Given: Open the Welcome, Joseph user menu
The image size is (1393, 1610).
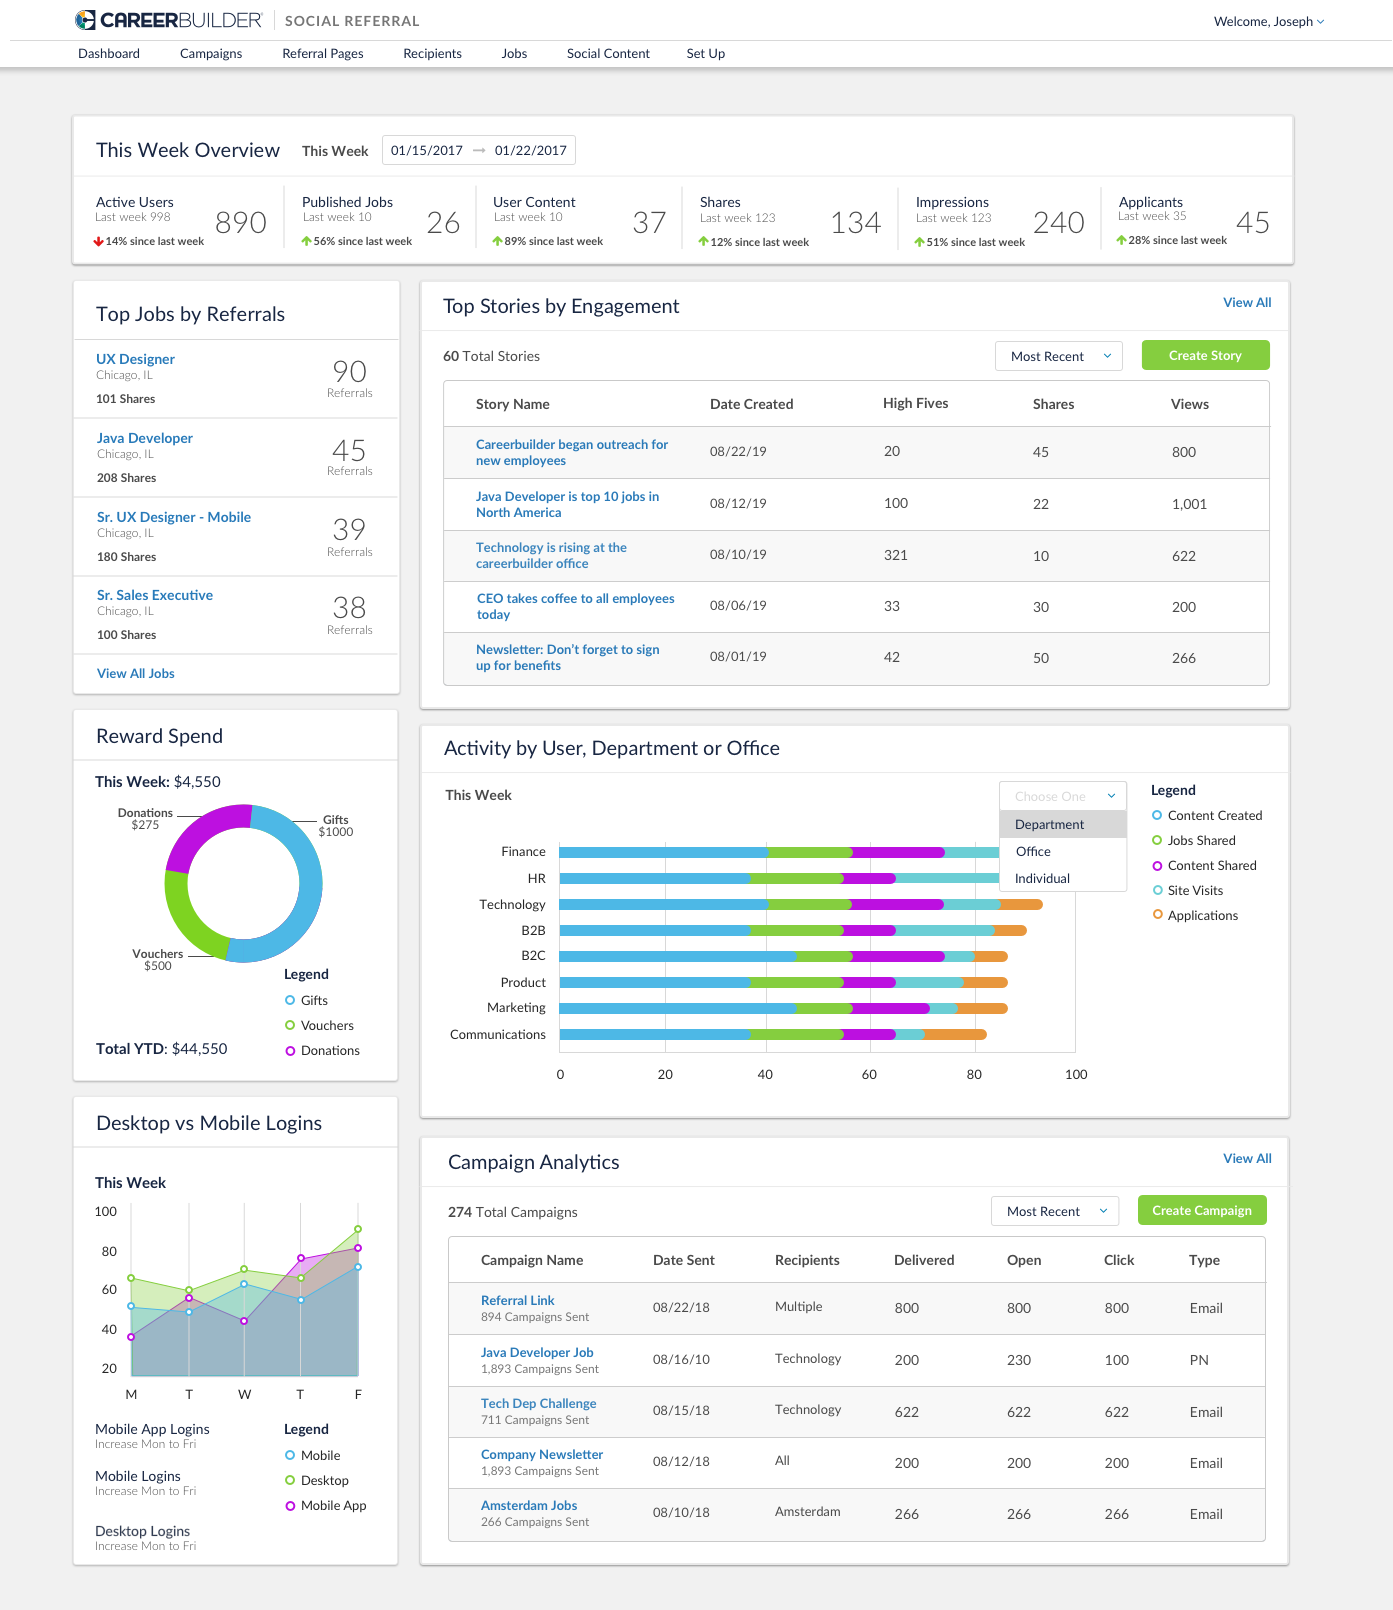Looking at the screenshot, I should click(x=1269, y=21).
